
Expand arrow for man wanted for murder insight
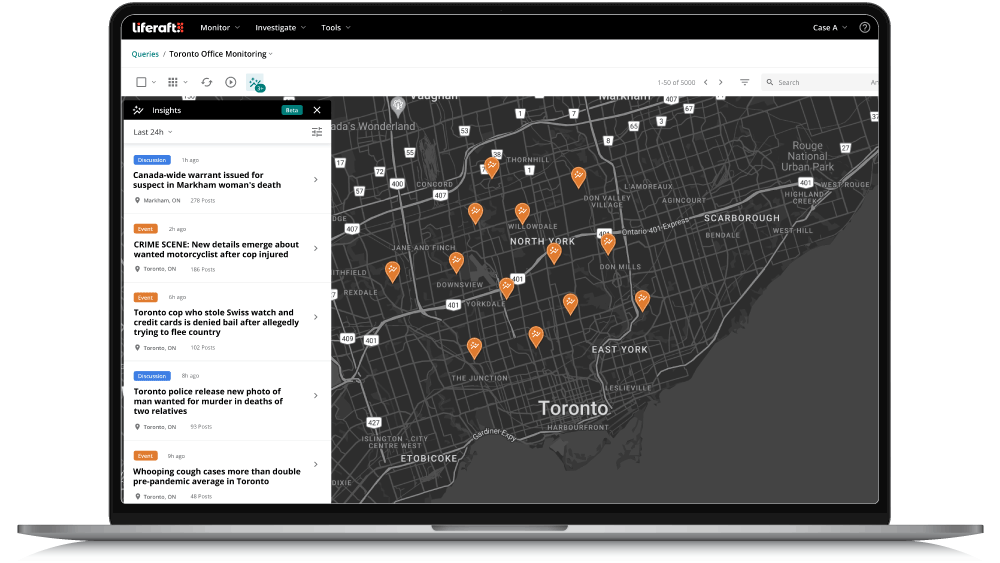(x=316, y=396)
